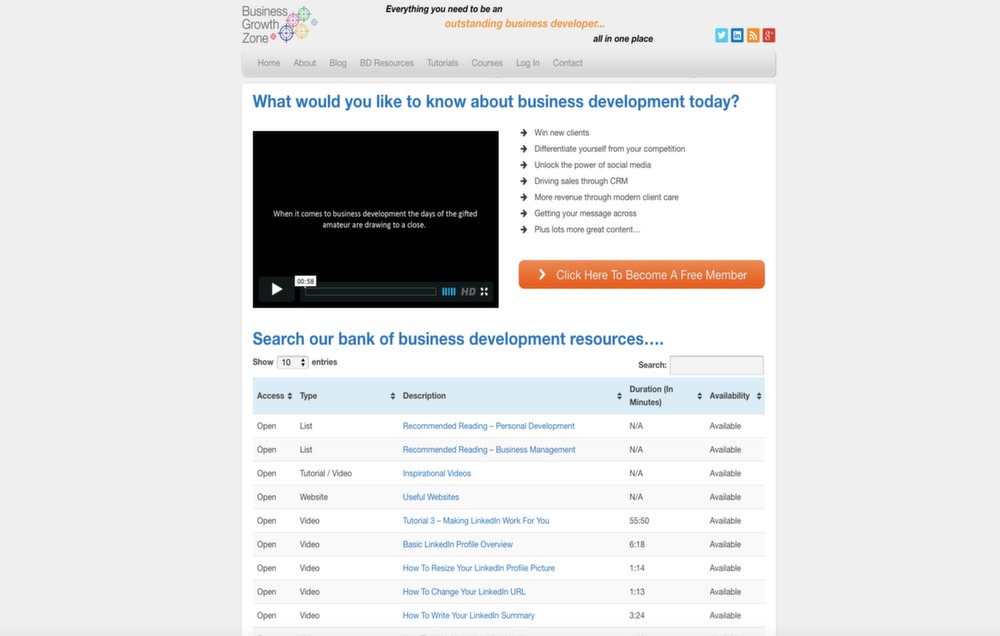1000x636 pixels.
Task: Open the Basic LinkedIn Profile Overview link
Action: [457, 545]
